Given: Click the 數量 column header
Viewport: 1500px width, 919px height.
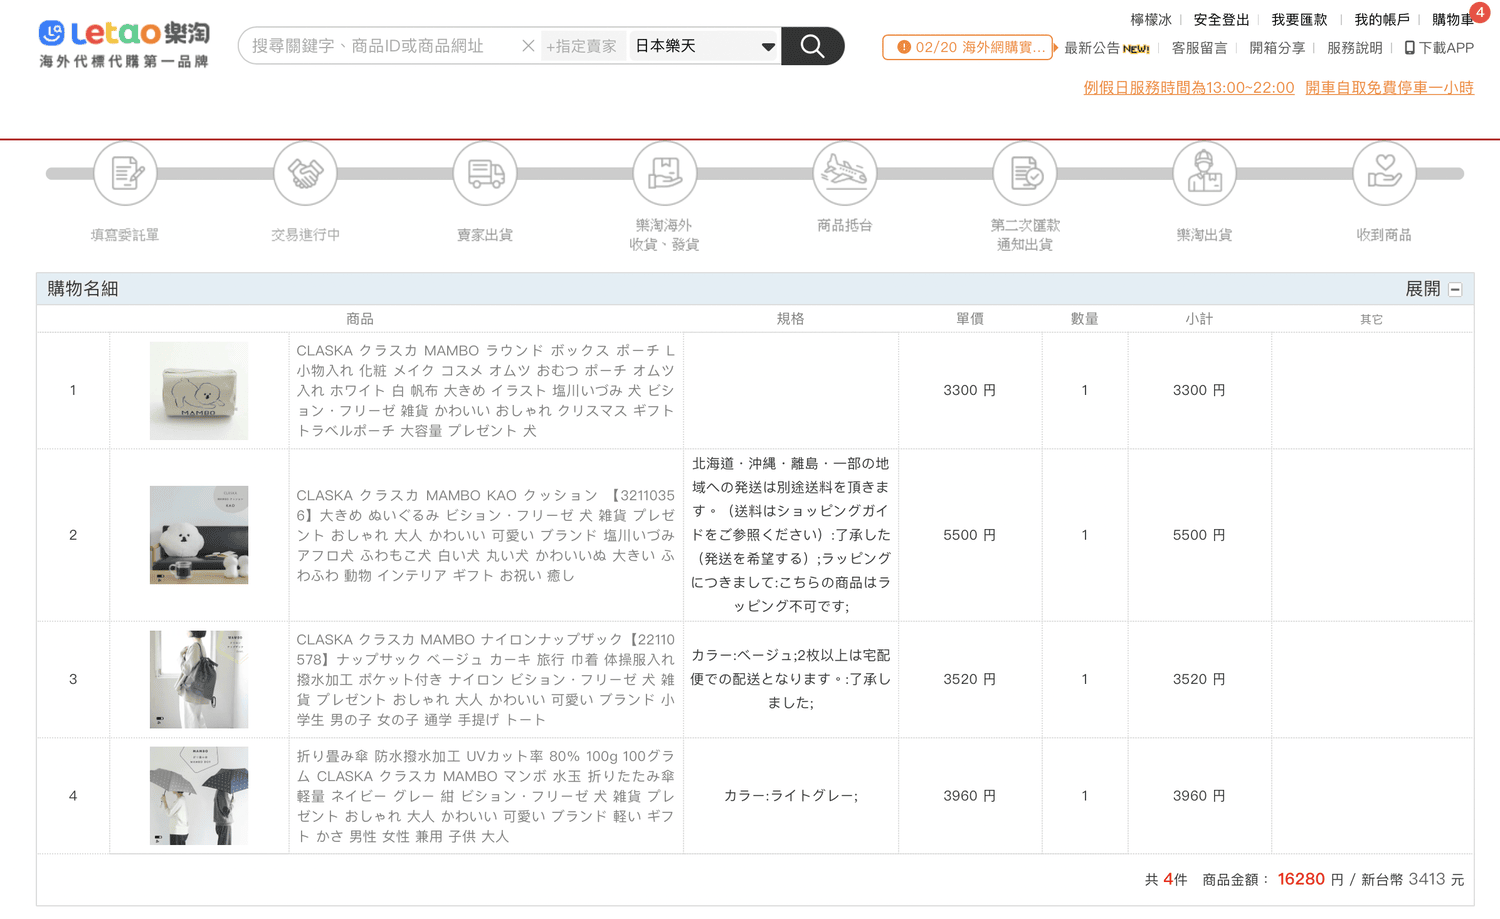Looking at the screenshot, I should [x=1085, y=319].
